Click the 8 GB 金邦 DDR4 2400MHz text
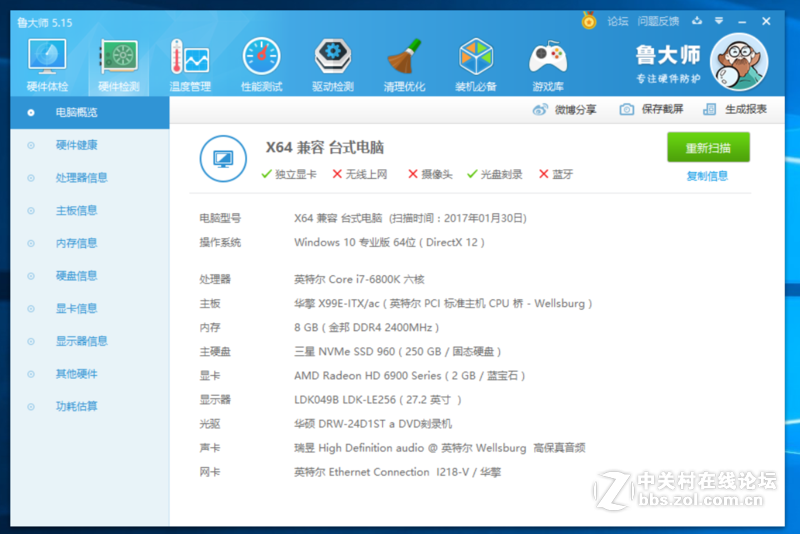800x534 pixels. [x=366, y=327]
